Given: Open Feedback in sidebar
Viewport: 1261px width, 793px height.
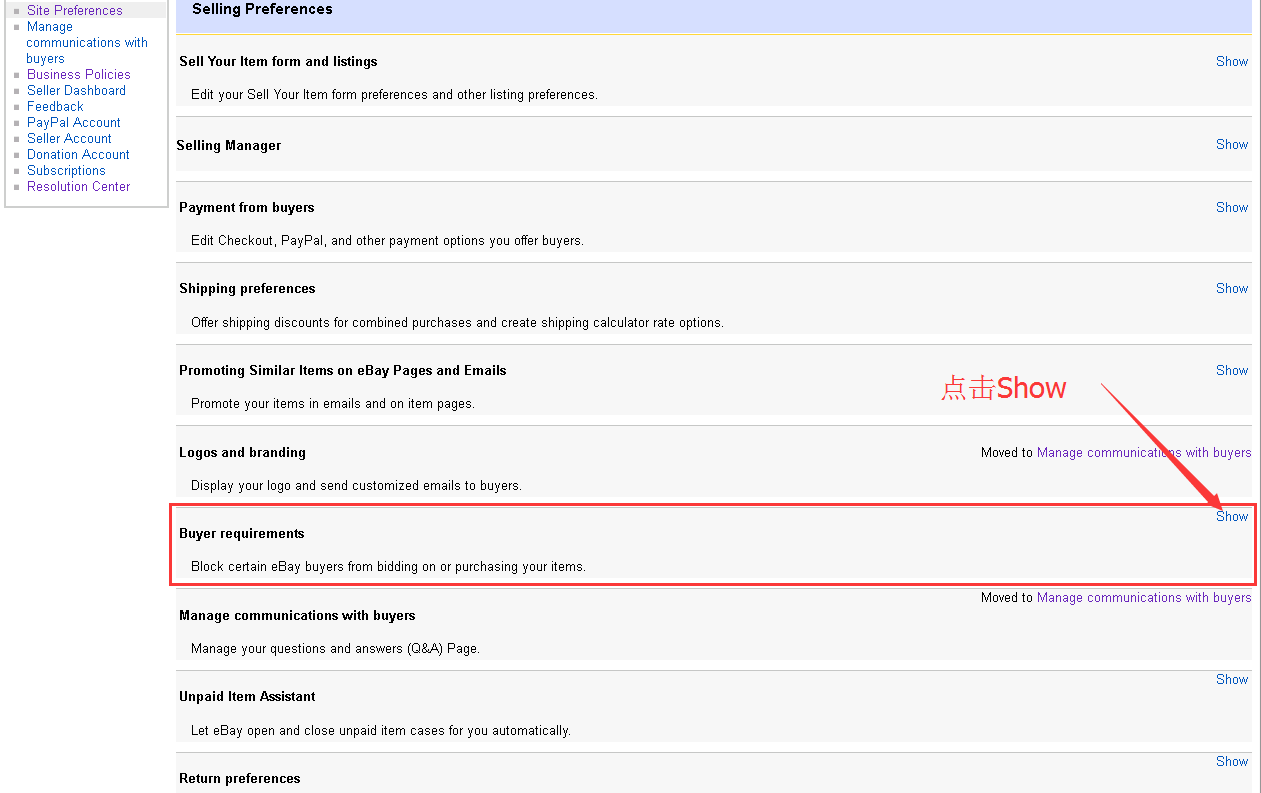Looking at the screenshot, I should click(x=55, y=106).
